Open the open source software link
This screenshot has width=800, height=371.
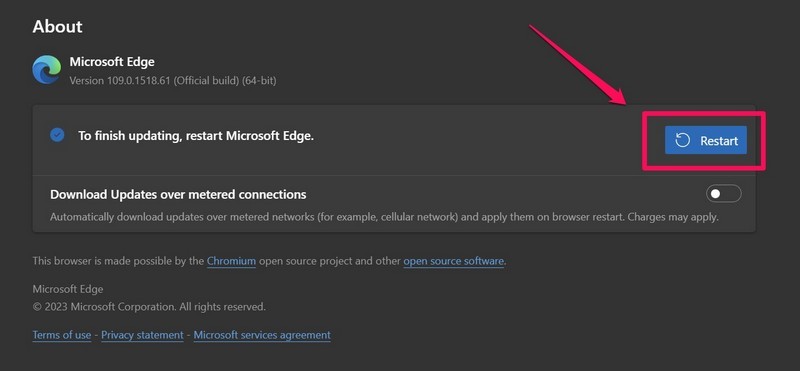click(x=454, y=261)
